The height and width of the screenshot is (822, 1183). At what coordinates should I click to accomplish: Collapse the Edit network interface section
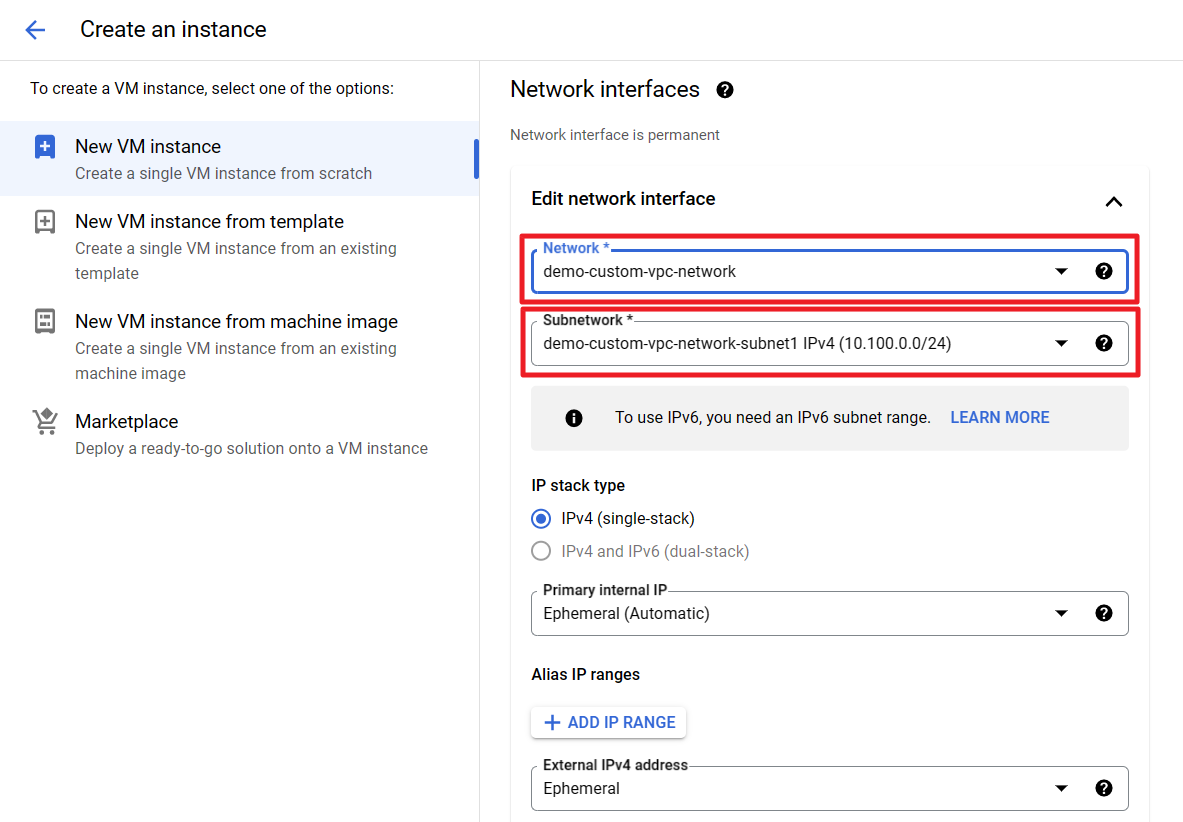coord(1114,201)
